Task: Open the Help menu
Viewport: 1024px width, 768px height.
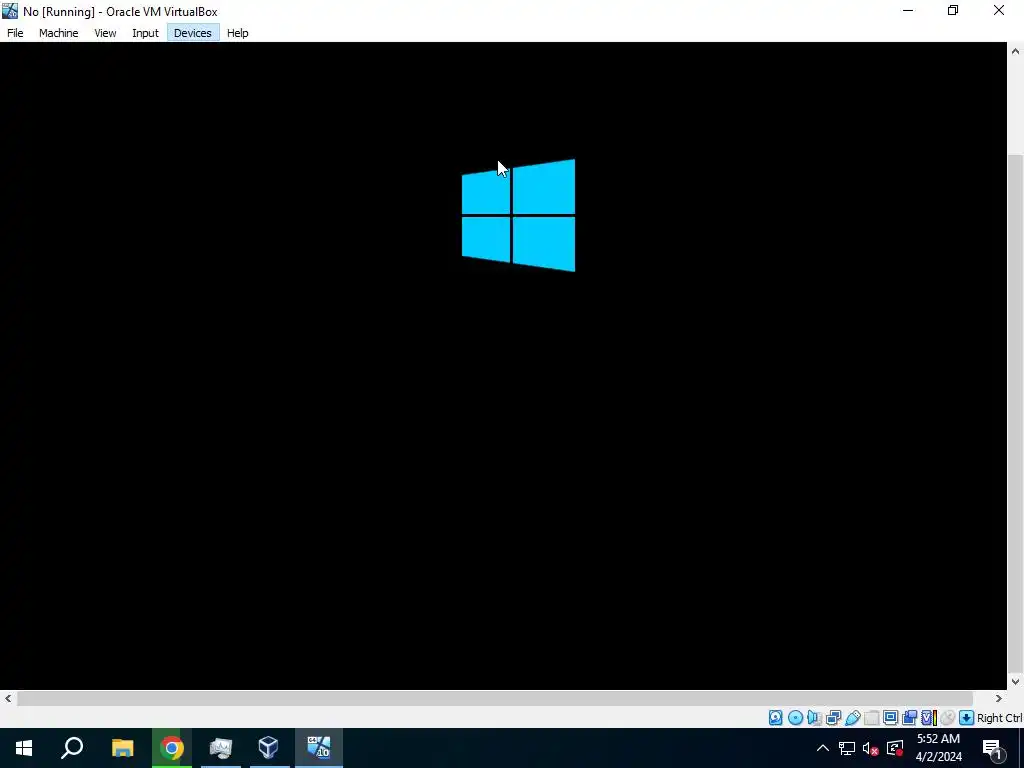Action: pyautogui.click(x=238, y=33)
